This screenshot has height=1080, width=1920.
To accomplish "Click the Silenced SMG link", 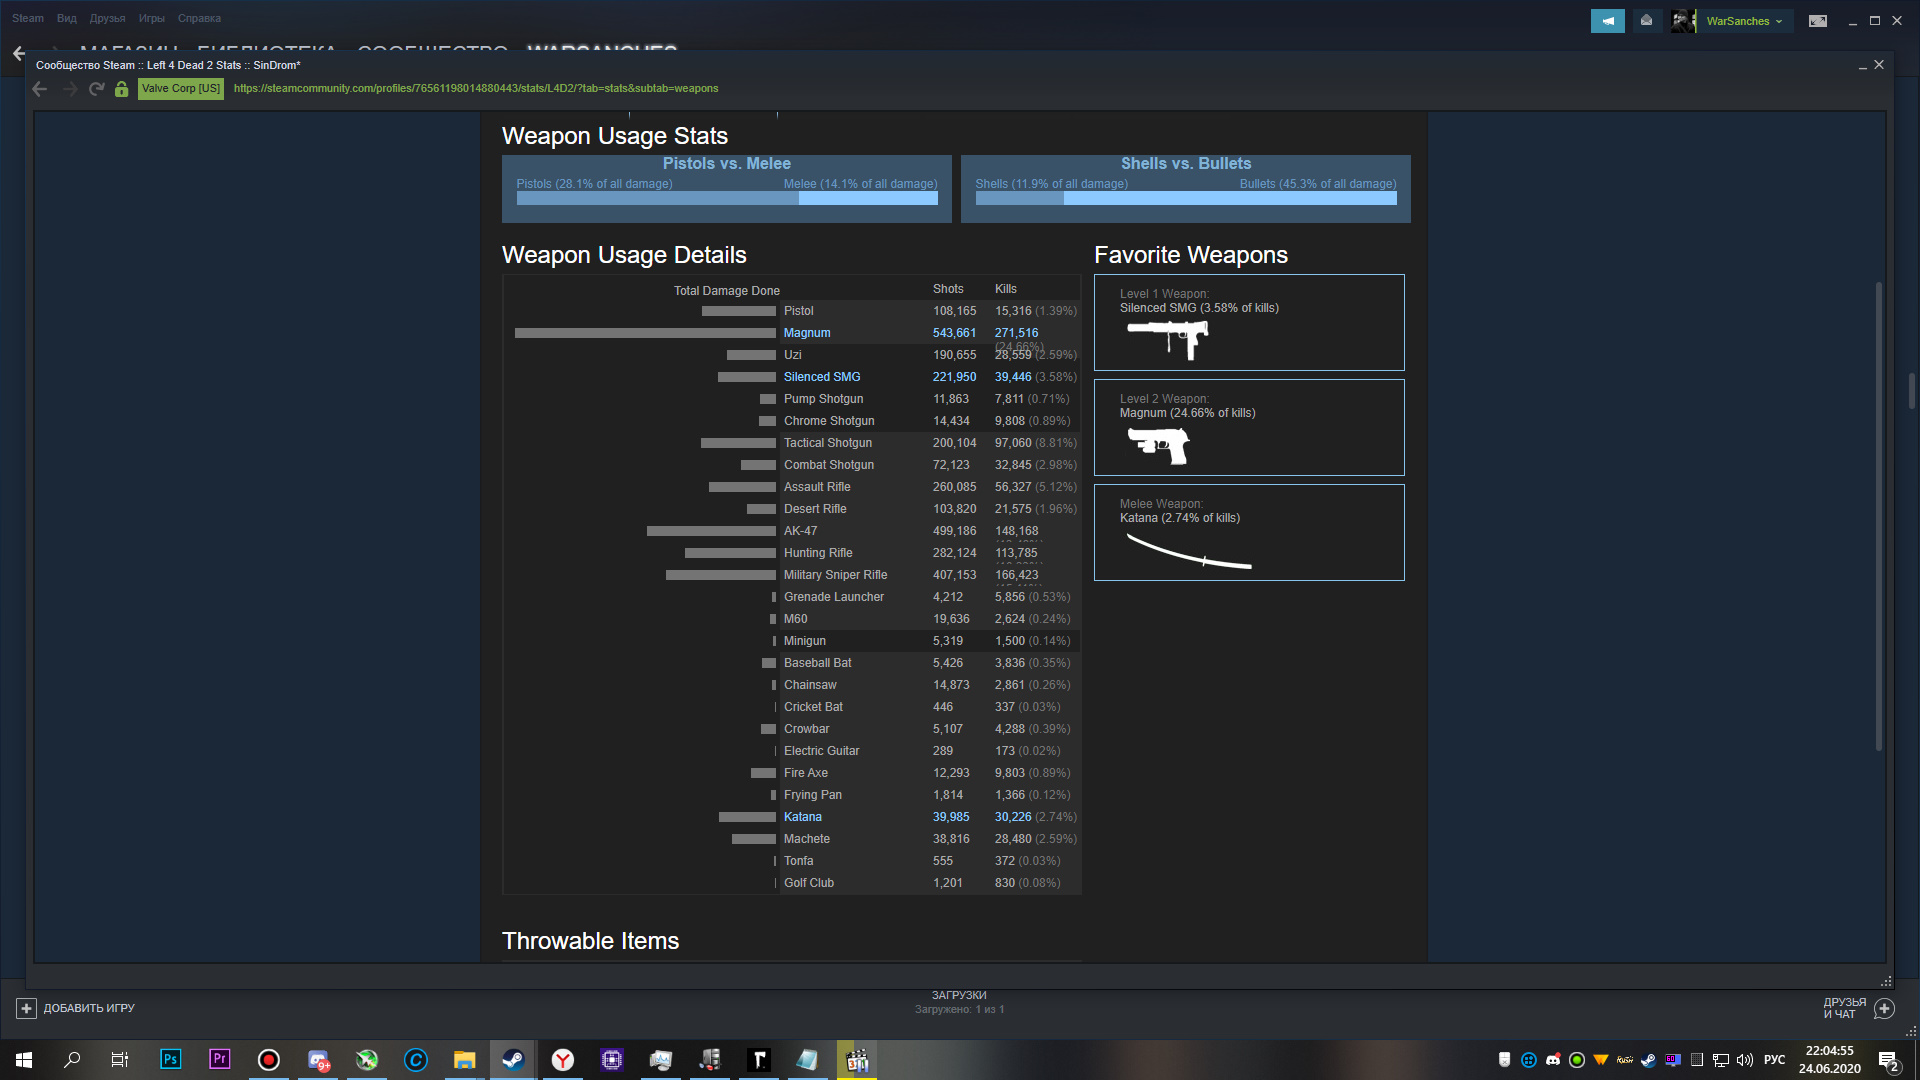I will (821, 377).
